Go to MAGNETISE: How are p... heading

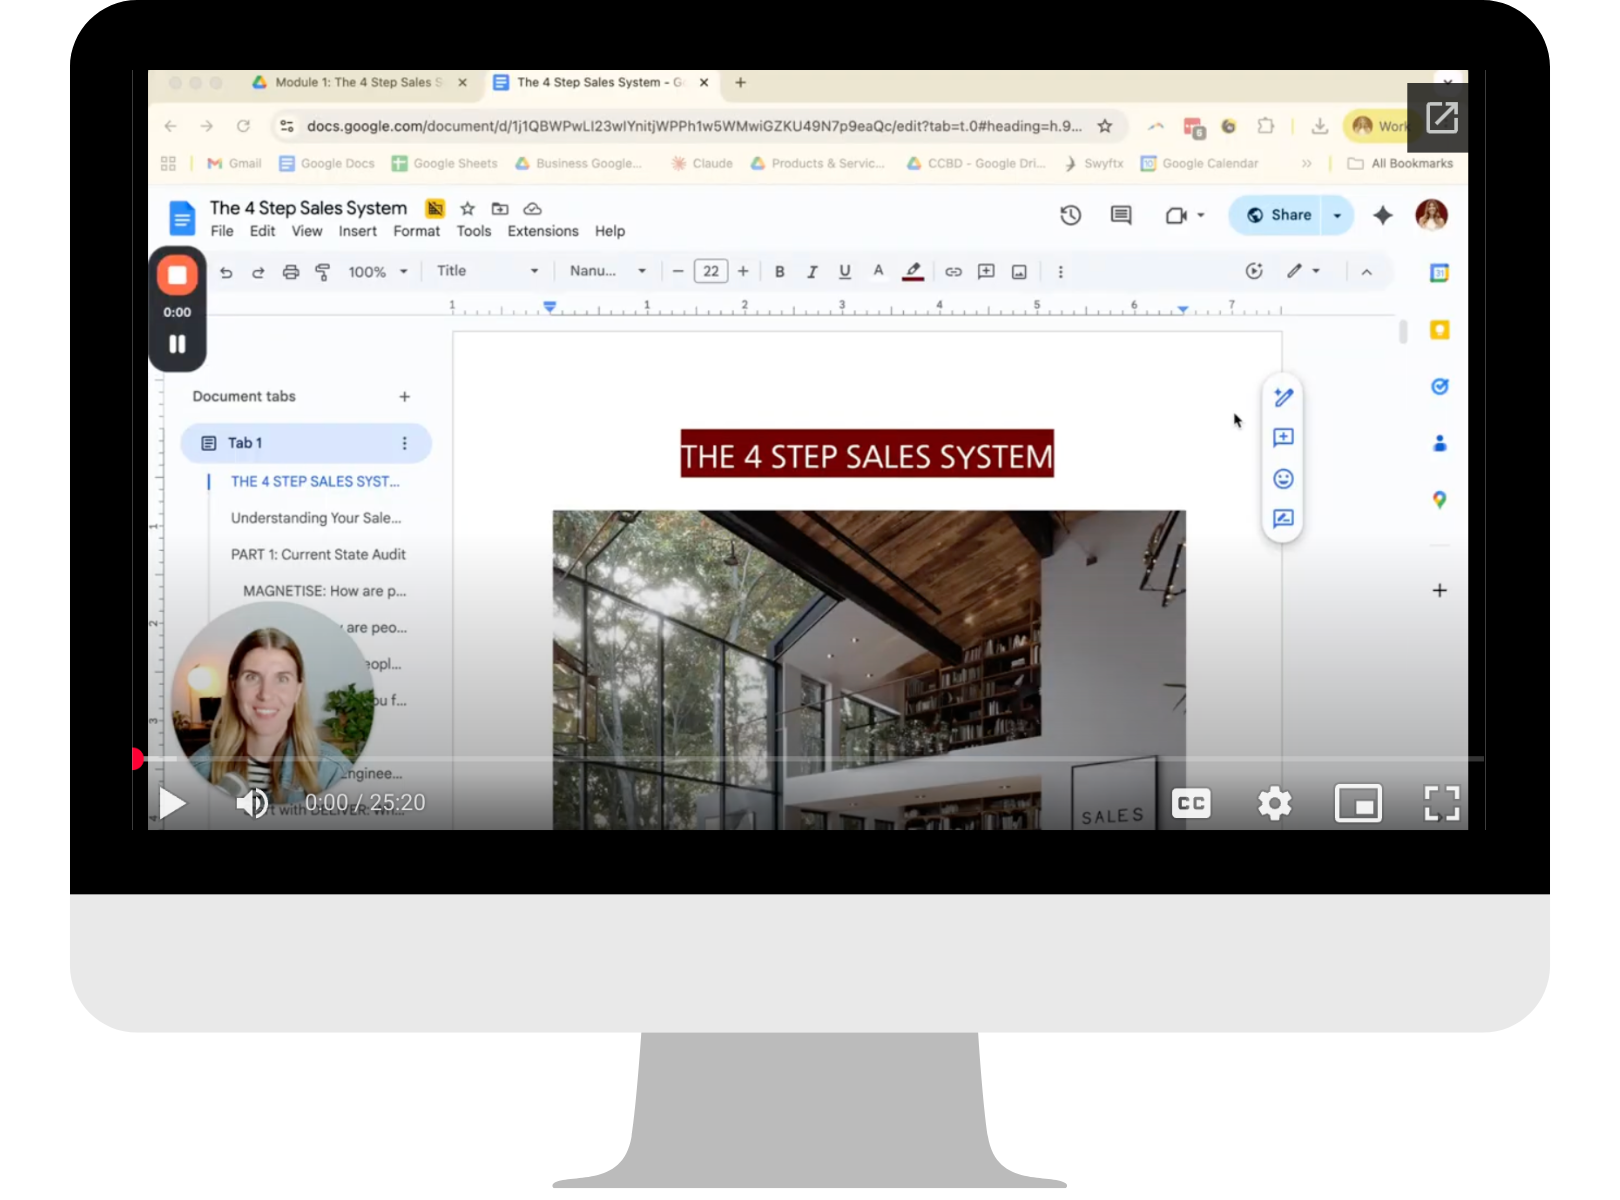324,591
